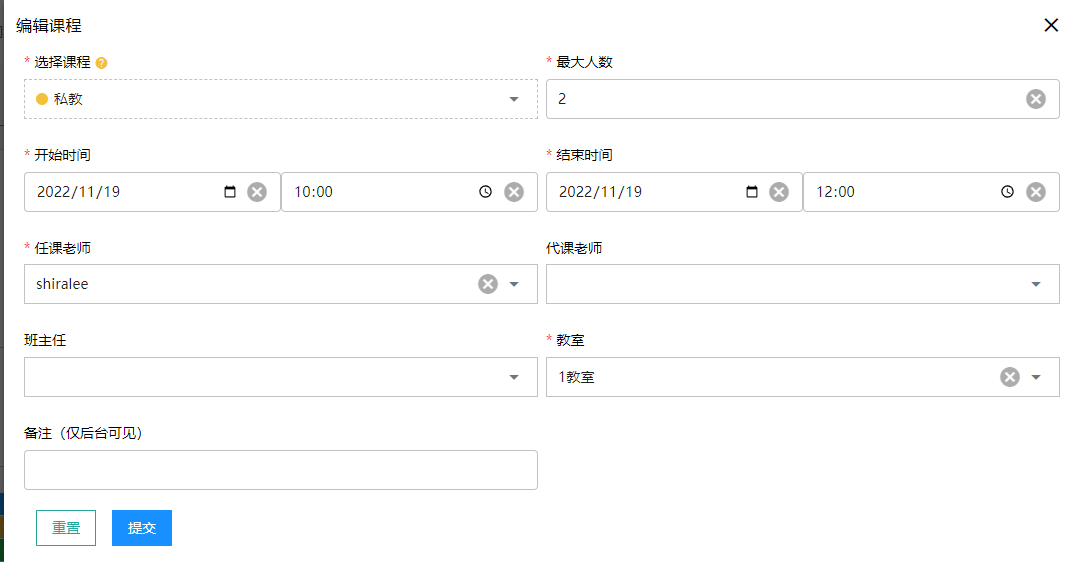Submit the form with 提交

pos(142,528)
